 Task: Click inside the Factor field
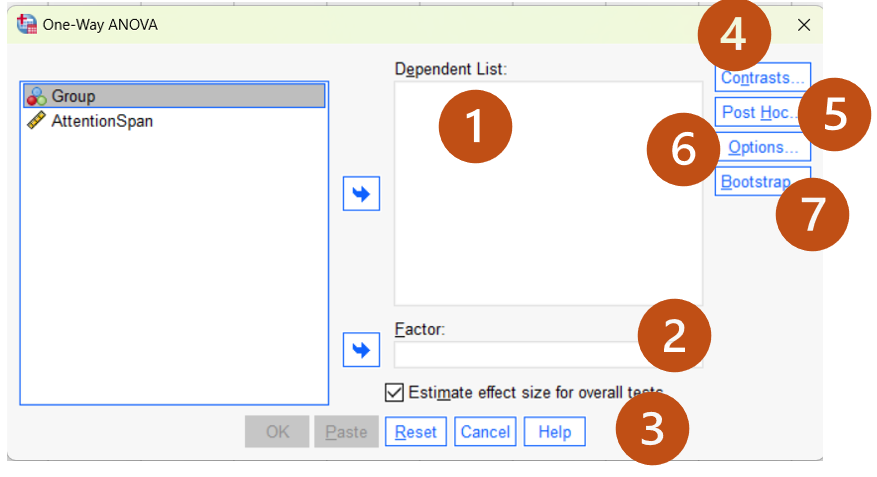point(517,355)
